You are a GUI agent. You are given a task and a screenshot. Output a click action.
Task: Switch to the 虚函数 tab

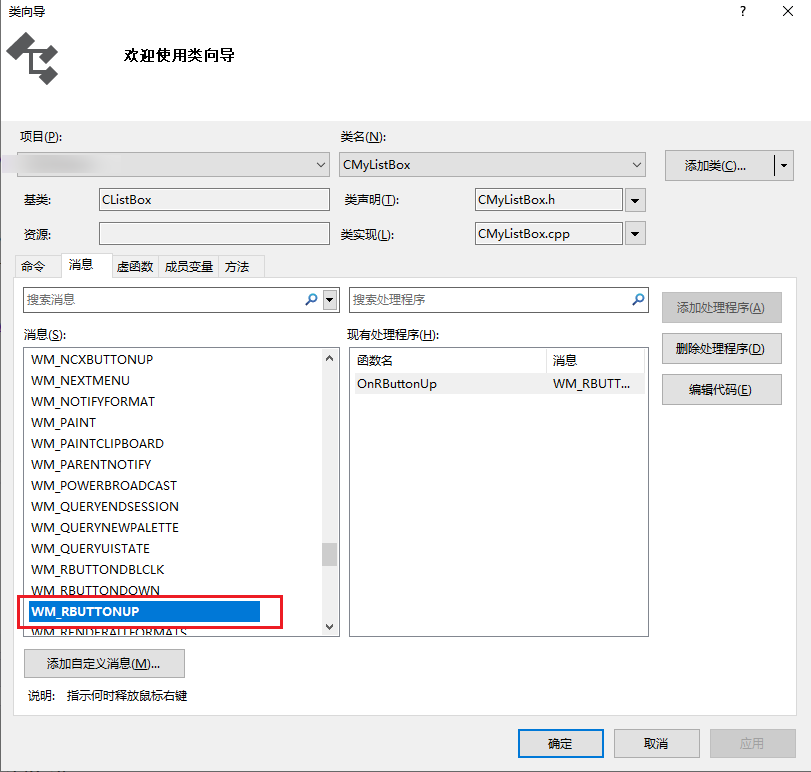135,266
